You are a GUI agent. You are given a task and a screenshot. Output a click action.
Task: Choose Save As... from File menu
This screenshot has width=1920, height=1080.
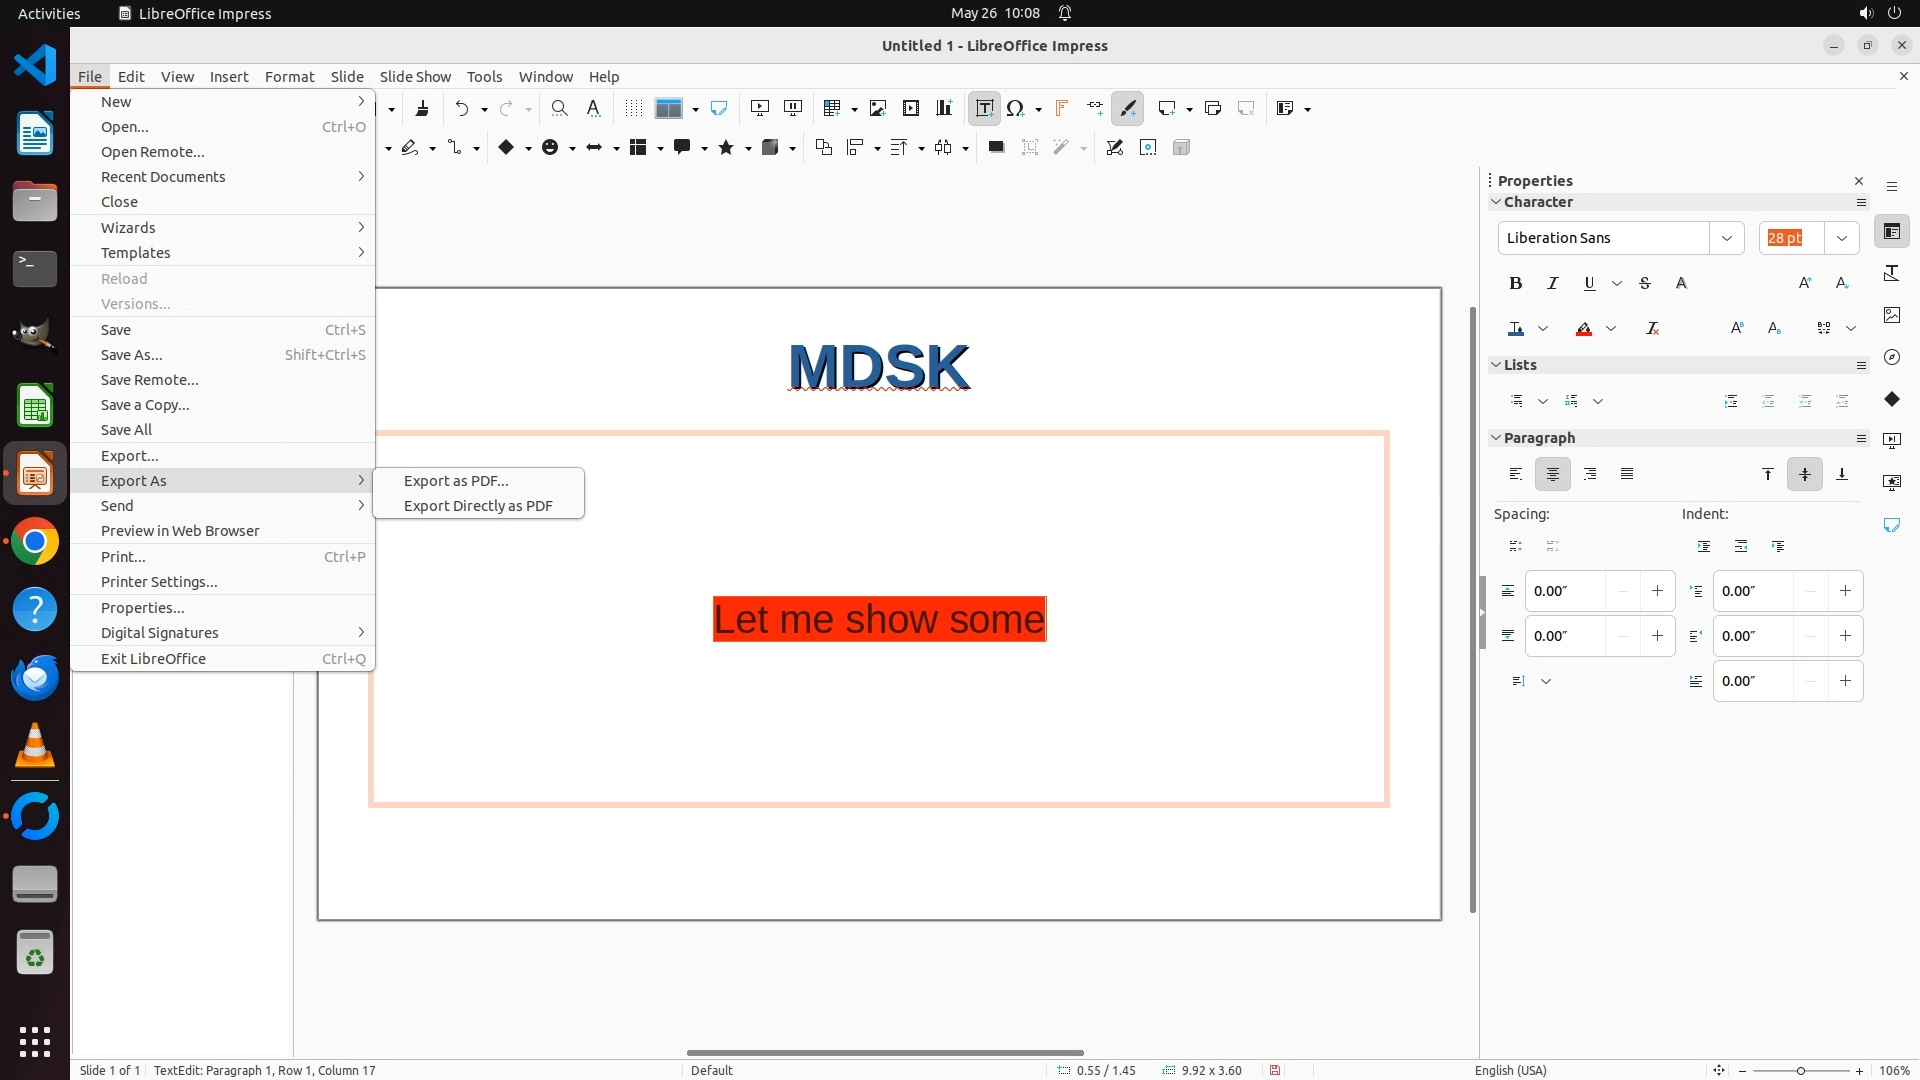pyautogui.click(x=131, y=355)
